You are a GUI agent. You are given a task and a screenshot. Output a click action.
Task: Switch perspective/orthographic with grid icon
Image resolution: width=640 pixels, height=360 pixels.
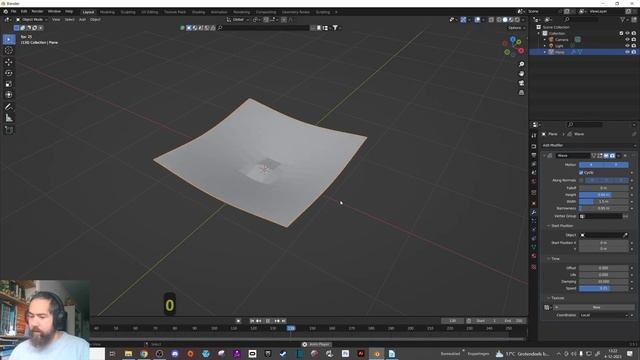pyautogui.click(x=521, y=93)
